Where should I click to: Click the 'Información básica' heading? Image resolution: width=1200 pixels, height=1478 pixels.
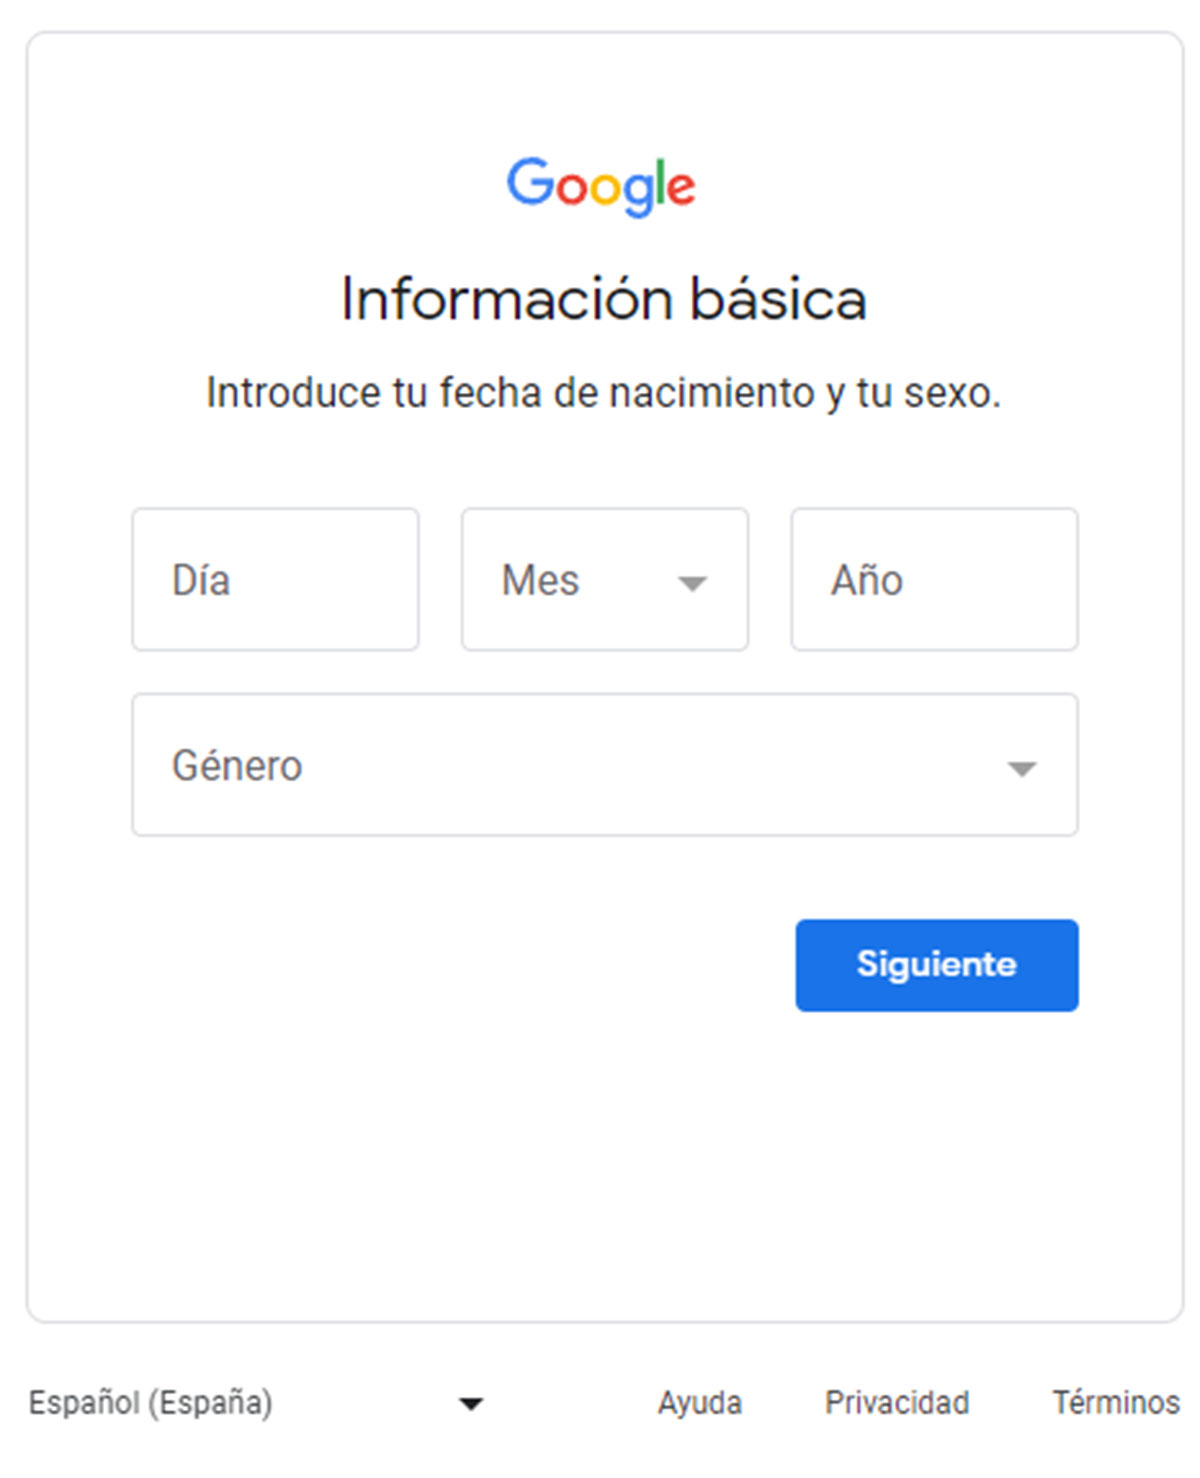(x=603, y=299)
